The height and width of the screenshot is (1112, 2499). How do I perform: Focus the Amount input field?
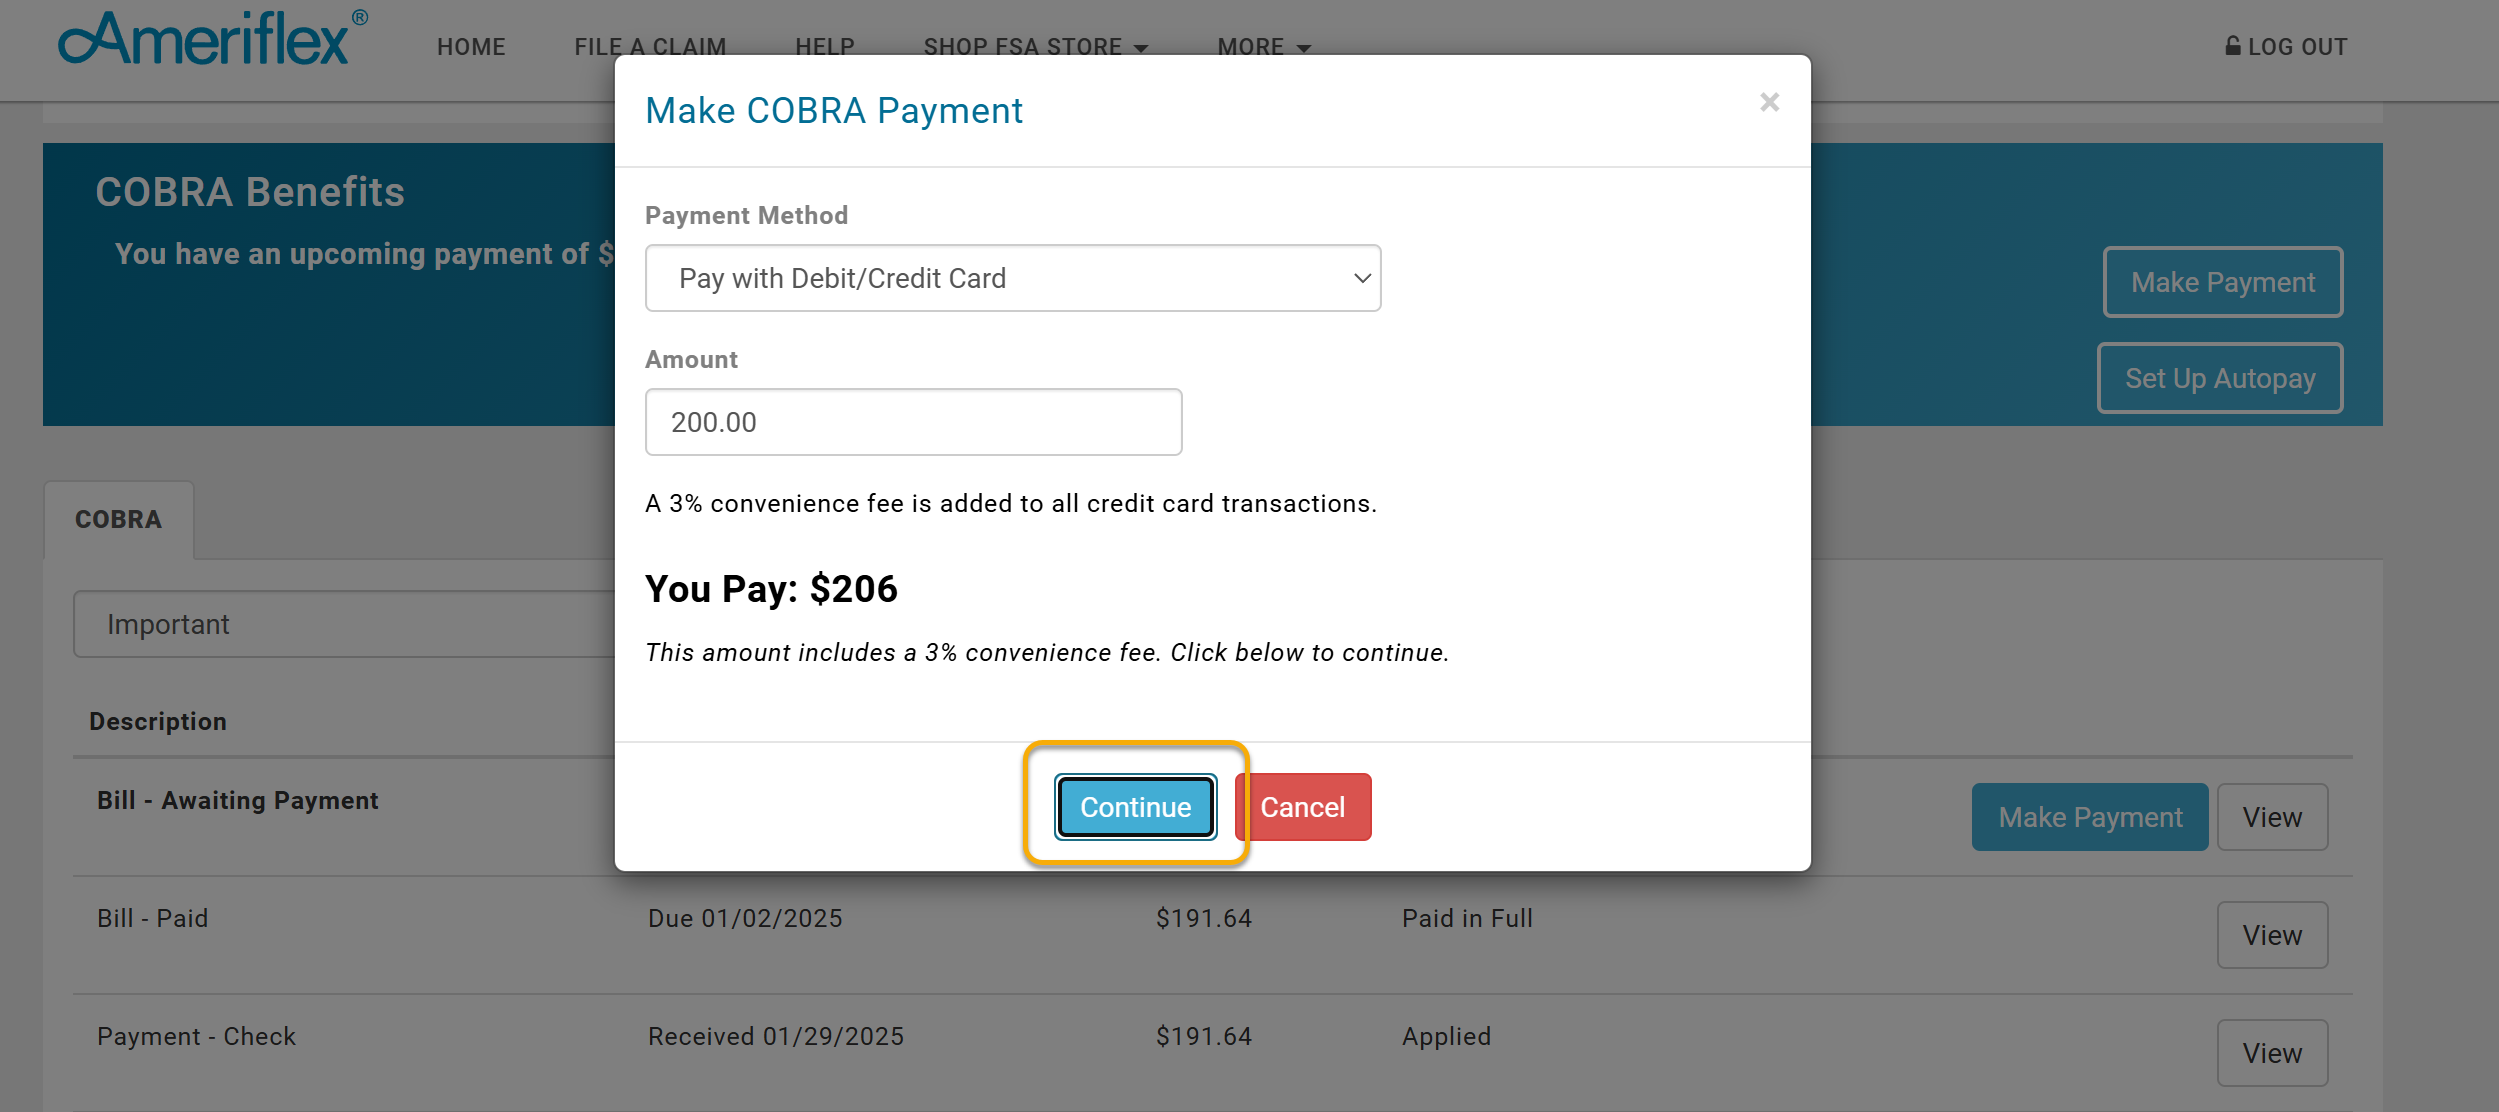[913, 422]
